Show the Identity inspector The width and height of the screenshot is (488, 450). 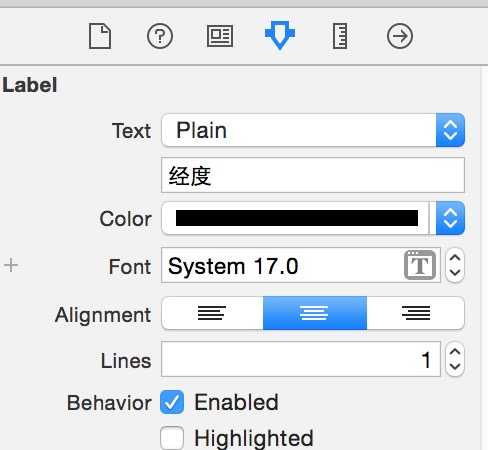(x=220, y=36)
